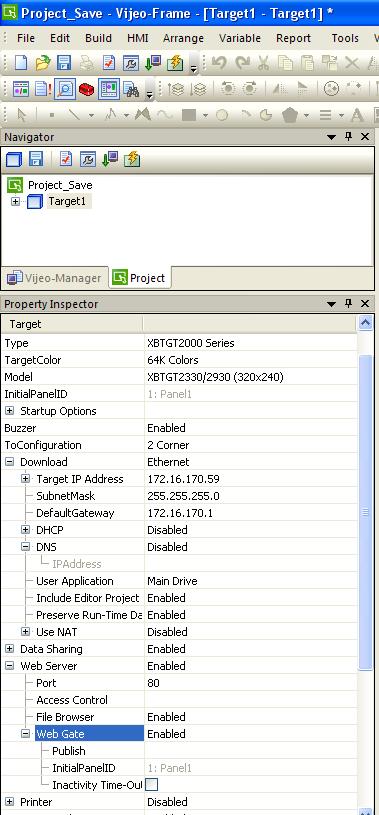Switch to the Vijeo-Manager tab
The height and width of the screenshot is (815, 379).
pyautogui.click(x=54, y=278)
